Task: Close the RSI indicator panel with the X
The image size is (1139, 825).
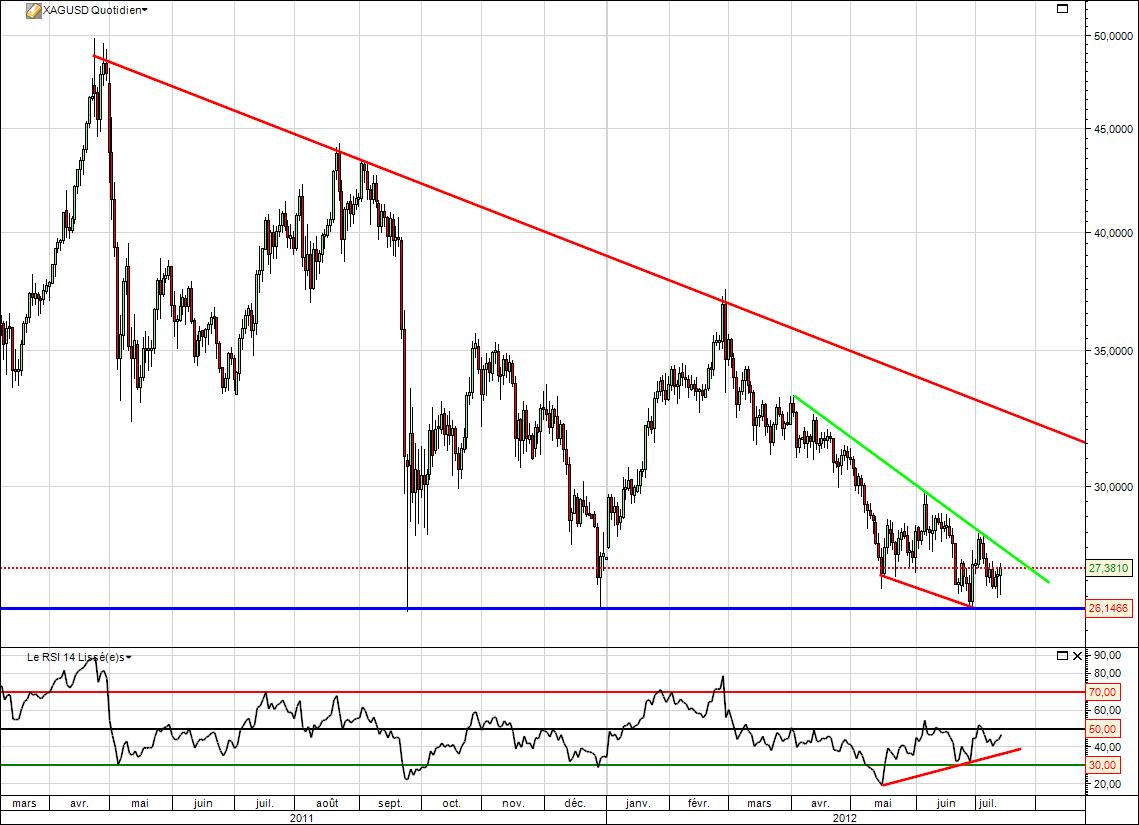Action: pyautogui.click(x=1077, y=657)
